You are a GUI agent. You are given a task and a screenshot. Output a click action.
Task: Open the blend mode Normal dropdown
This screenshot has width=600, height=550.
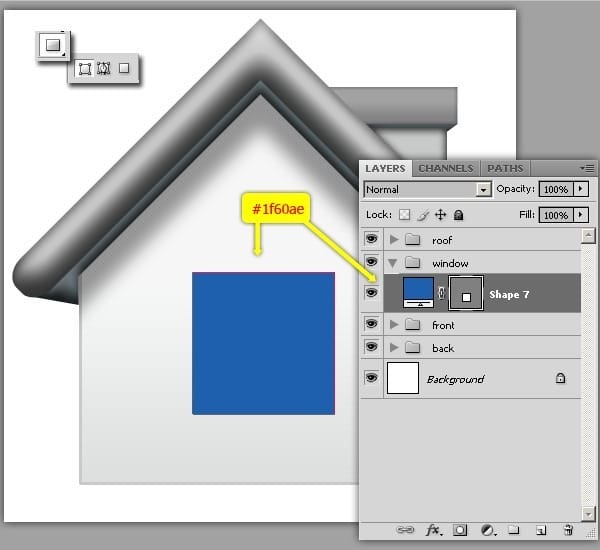pos(427,189)
